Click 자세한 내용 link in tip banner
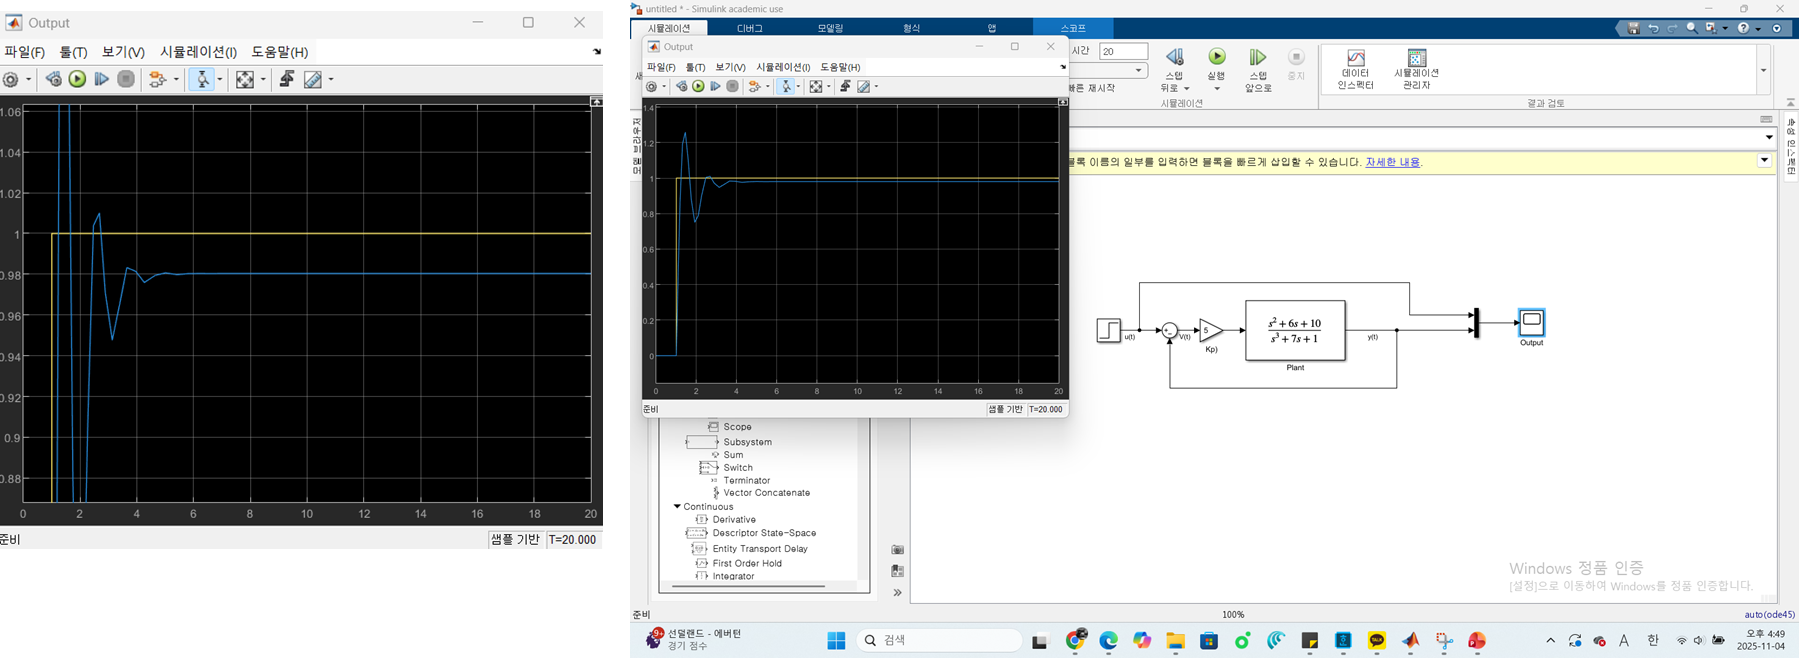This screenshot has height=658, width=1799. click(x=1392, y=162)
